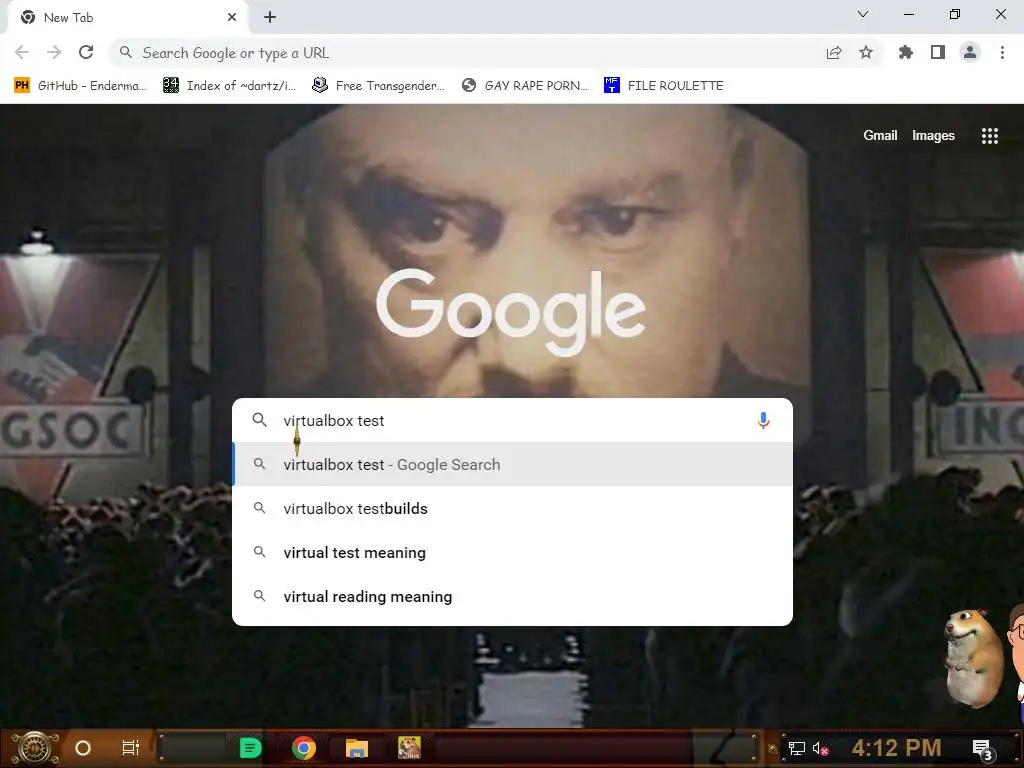
Task: Restore down the Chrome window
Action: click(955, 14)
